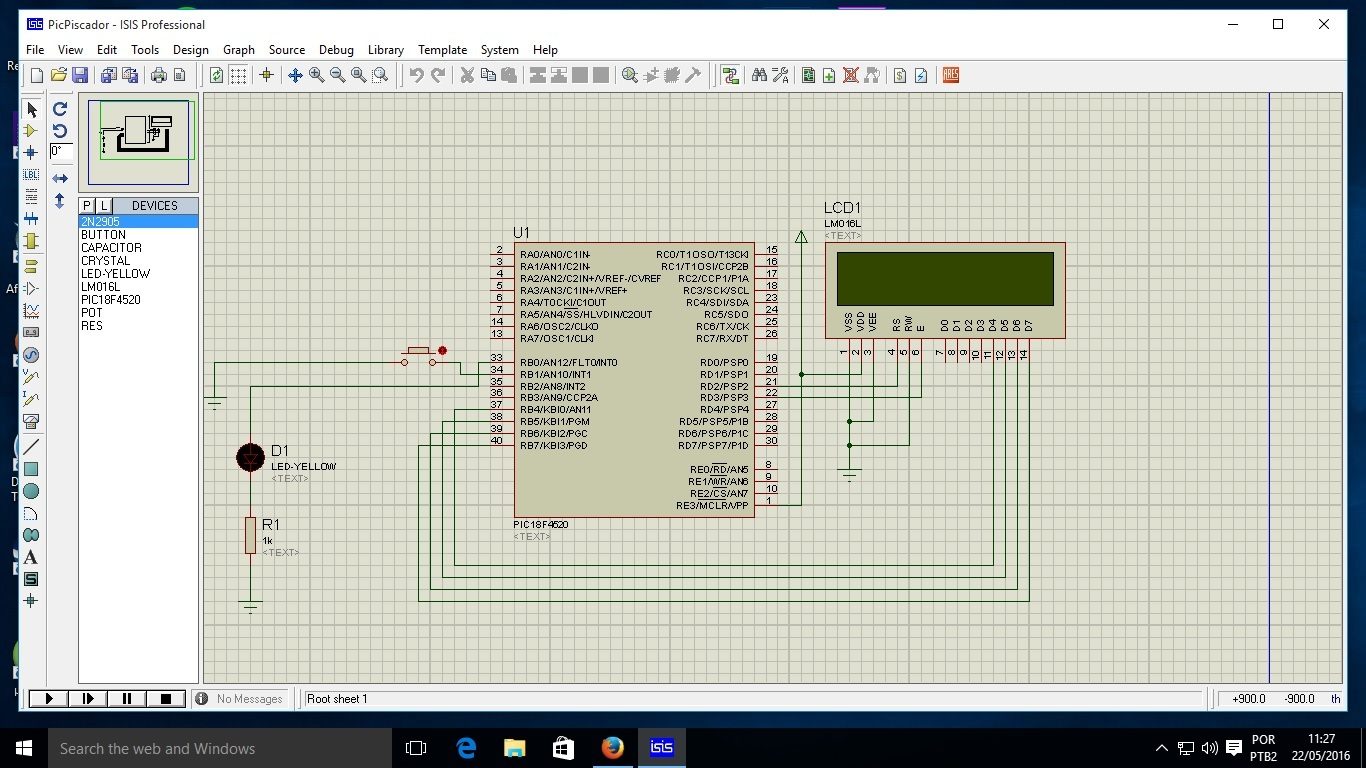Screen dimensions: 1366x768
Task: Open an existing design file
Action: [x=58, y=75]
